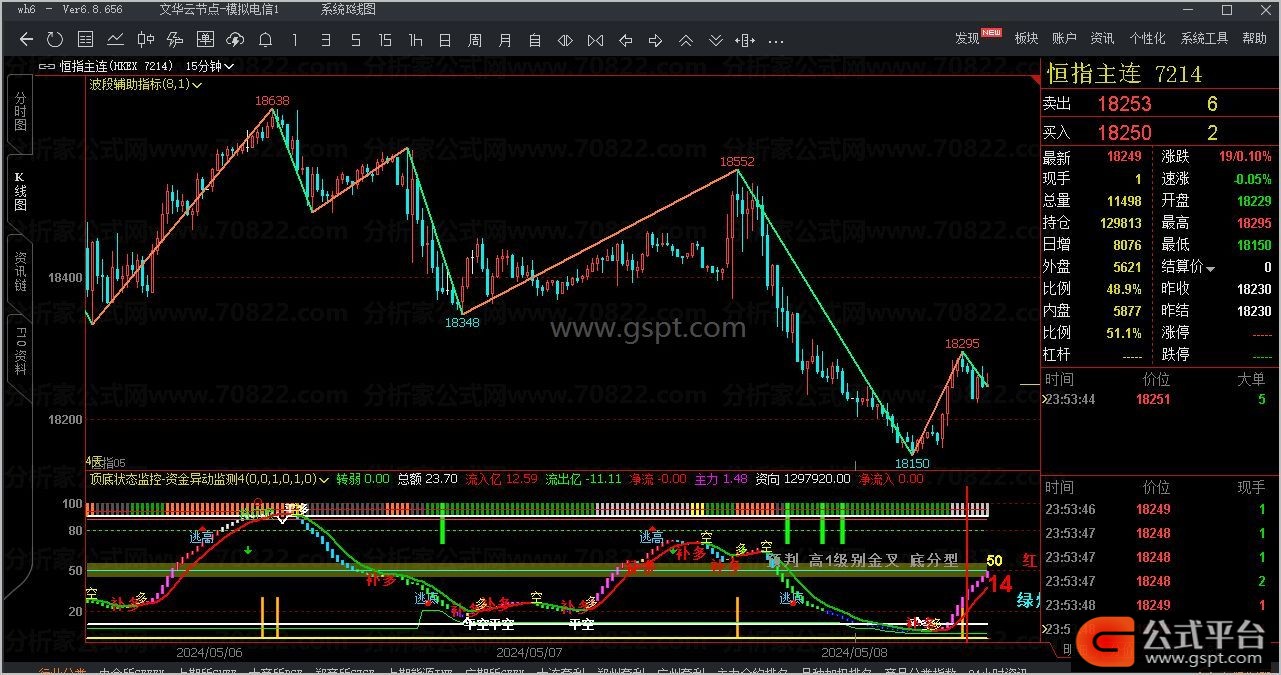1281x675 pixels.
Task: Click the horizontal compress arrows icon
Action: point(565,40)
